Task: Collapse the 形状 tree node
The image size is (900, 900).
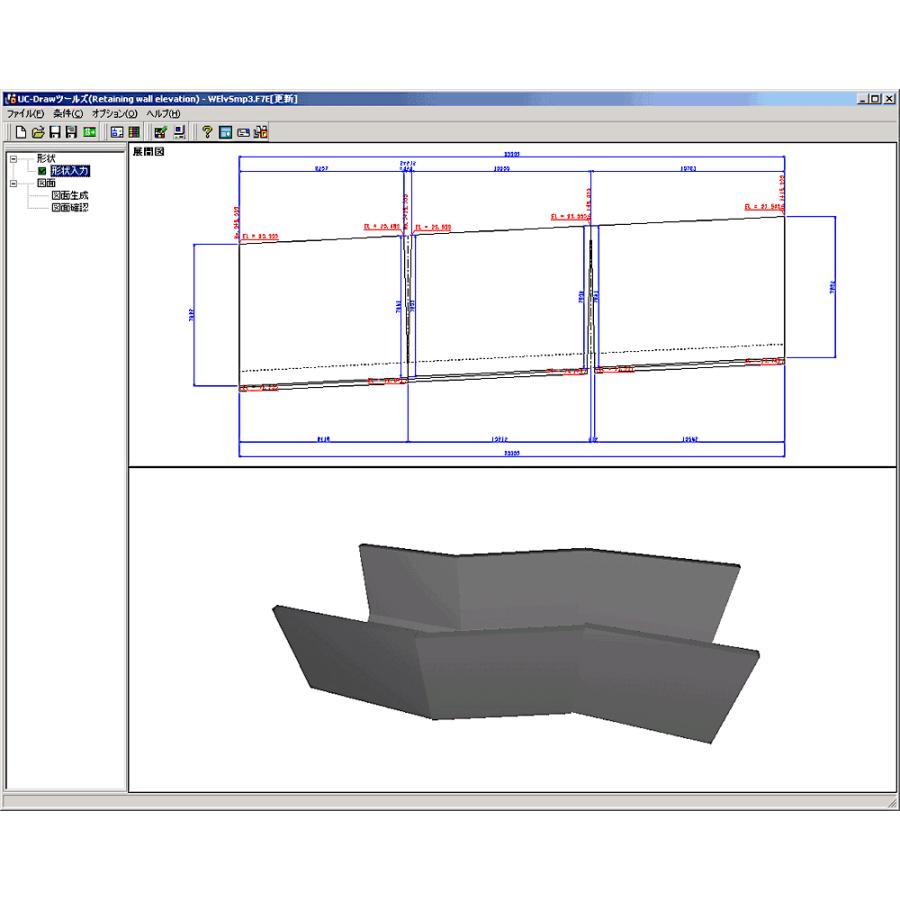Action: [14, 159]
